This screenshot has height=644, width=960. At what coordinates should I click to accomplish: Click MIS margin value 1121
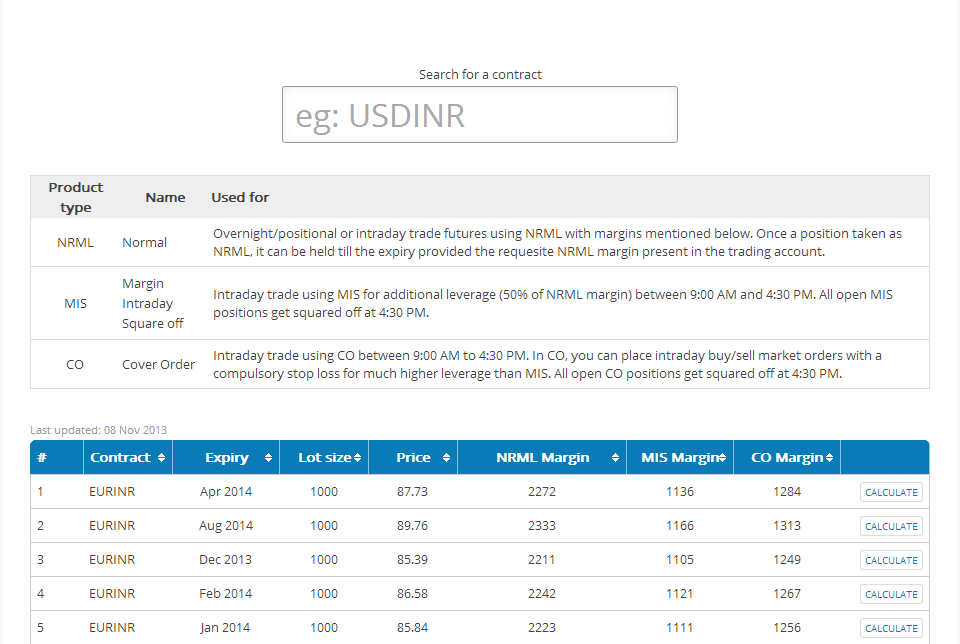[x=680, y=594]
